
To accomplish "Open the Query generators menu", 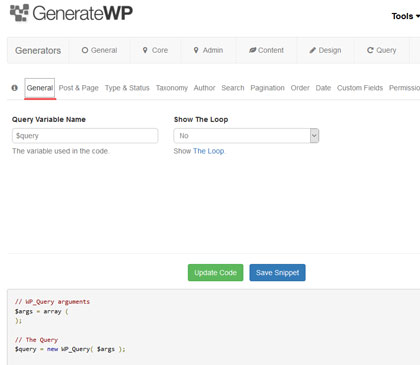I will point(382,50).
